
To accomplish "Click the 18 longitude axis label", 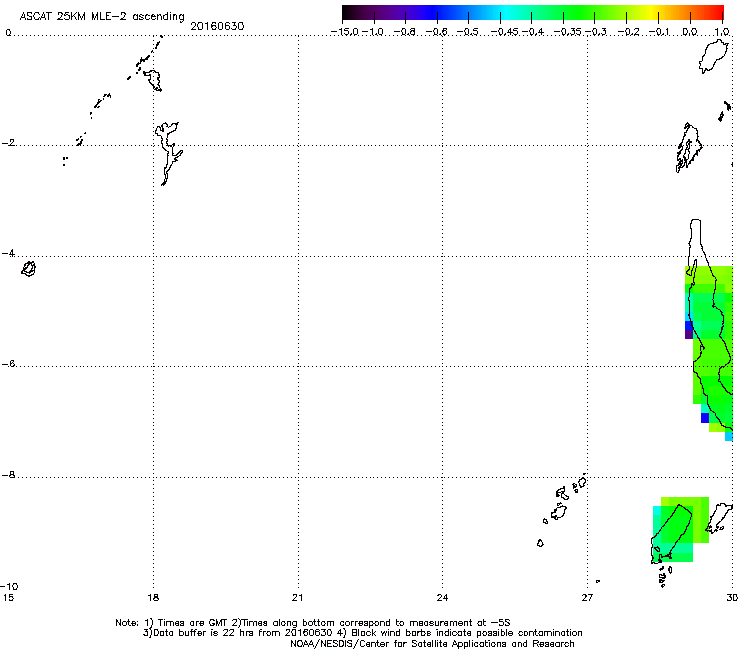I will point(153,598).
